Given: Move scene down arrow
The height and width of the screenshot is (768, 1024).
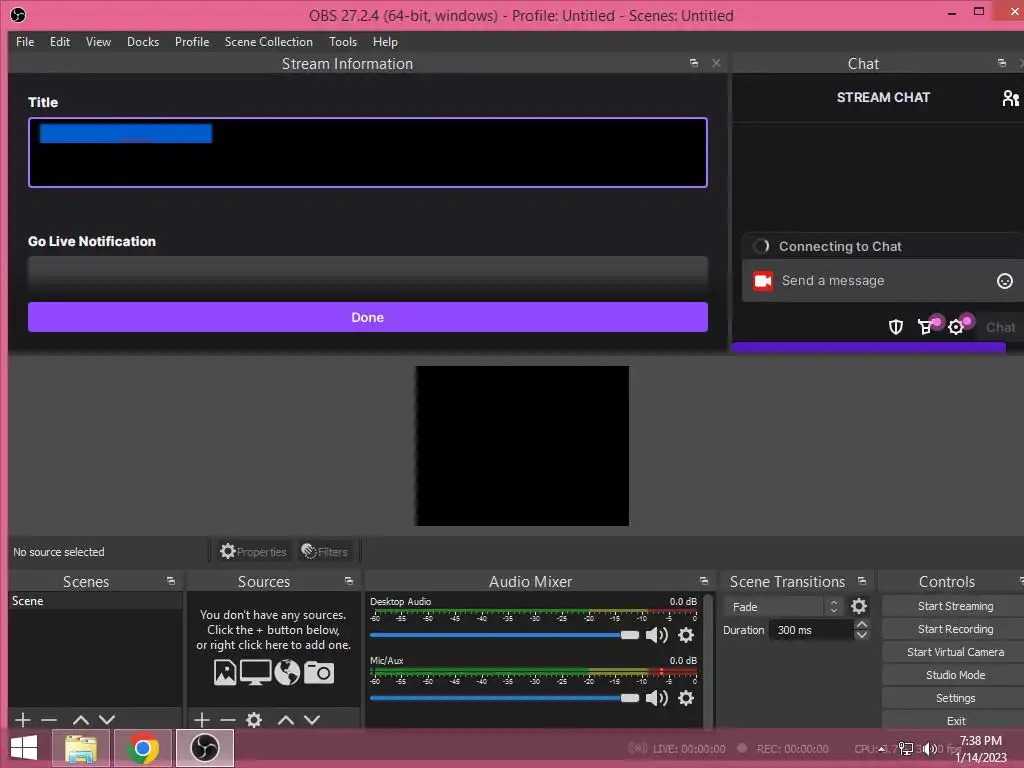Looking at the screenshot, I should [x=107, y=720].
